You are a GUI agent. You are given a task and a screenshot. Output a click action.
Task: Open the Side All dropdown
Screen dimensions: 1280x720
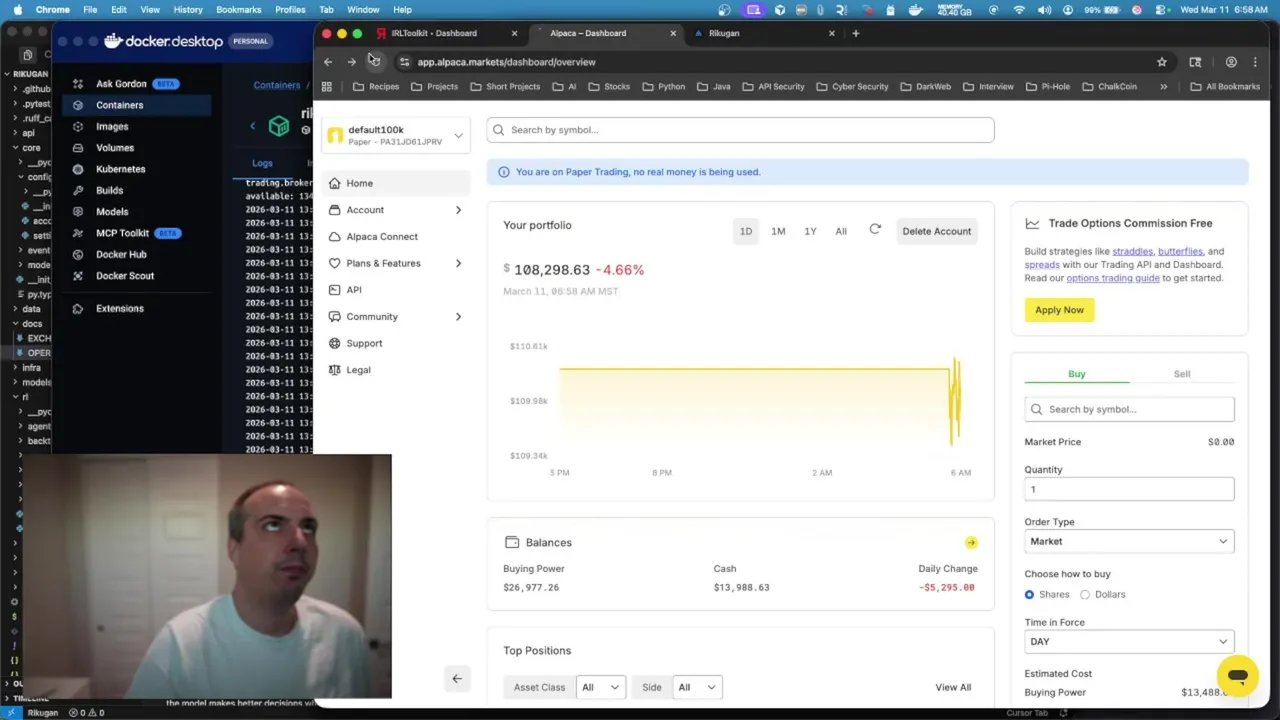click(697, 687)
